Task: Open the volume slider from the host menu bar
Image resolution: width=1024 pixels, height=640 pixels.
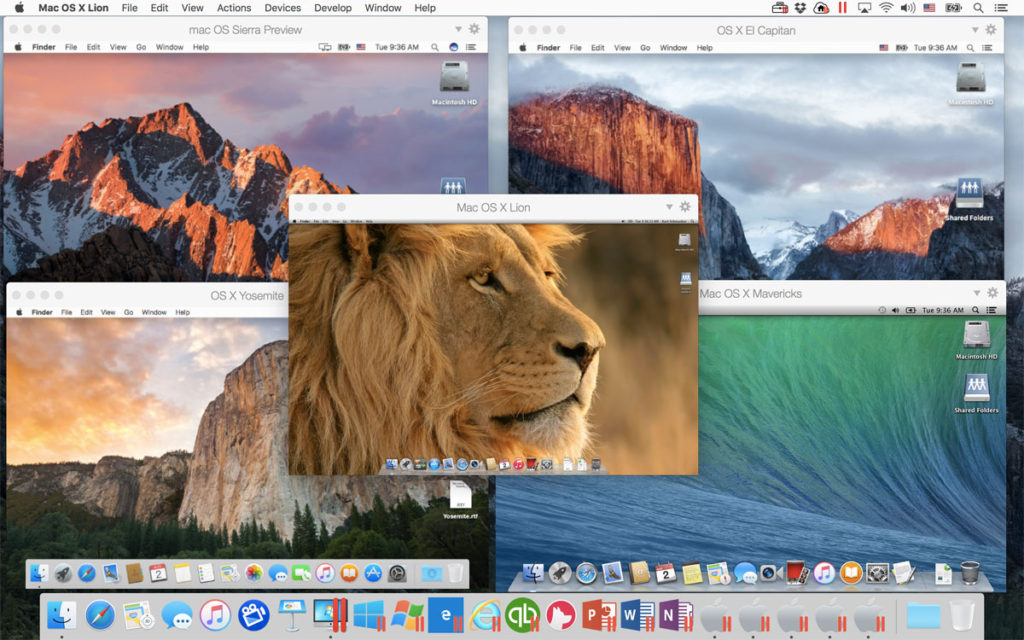Action: (x=907, y=8)
